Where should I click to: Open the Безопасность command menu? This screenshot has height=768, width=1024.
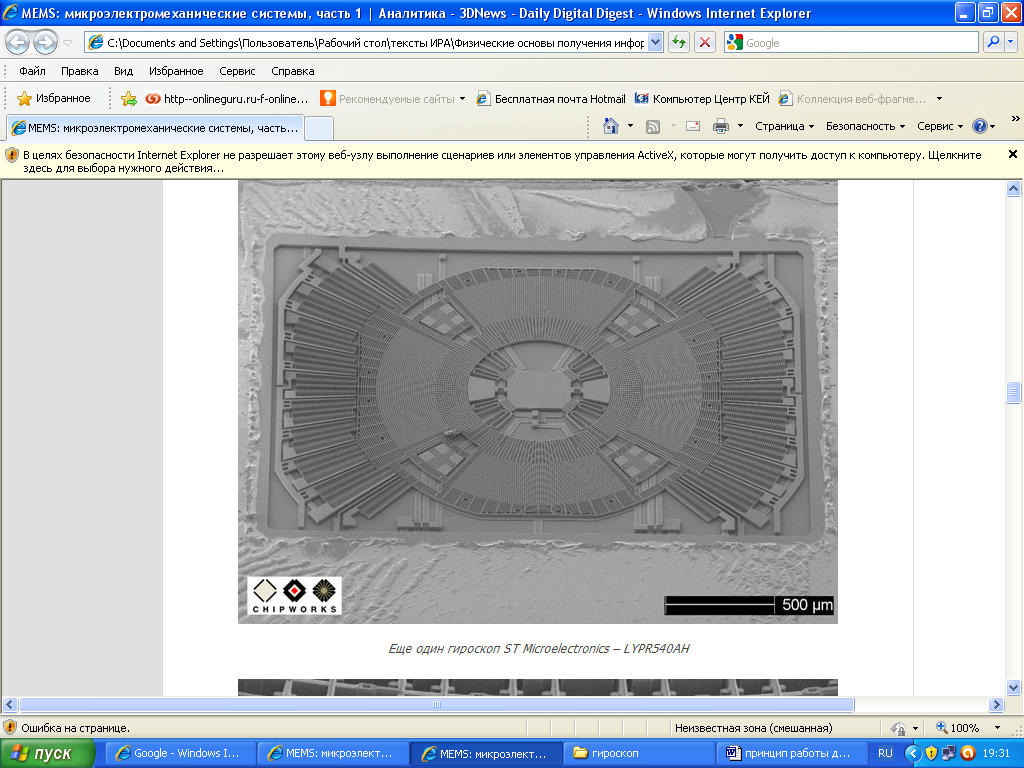[865, 126]
